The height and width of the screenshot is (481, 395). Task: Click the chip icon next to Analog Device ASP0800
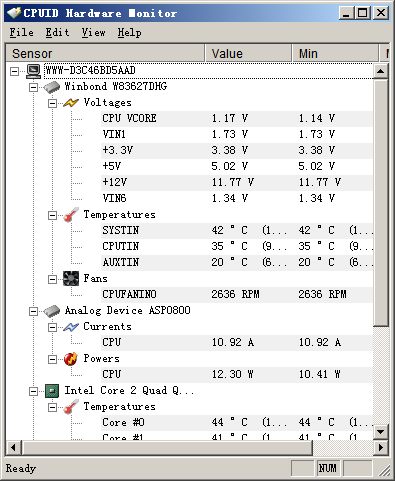(52, 311)
